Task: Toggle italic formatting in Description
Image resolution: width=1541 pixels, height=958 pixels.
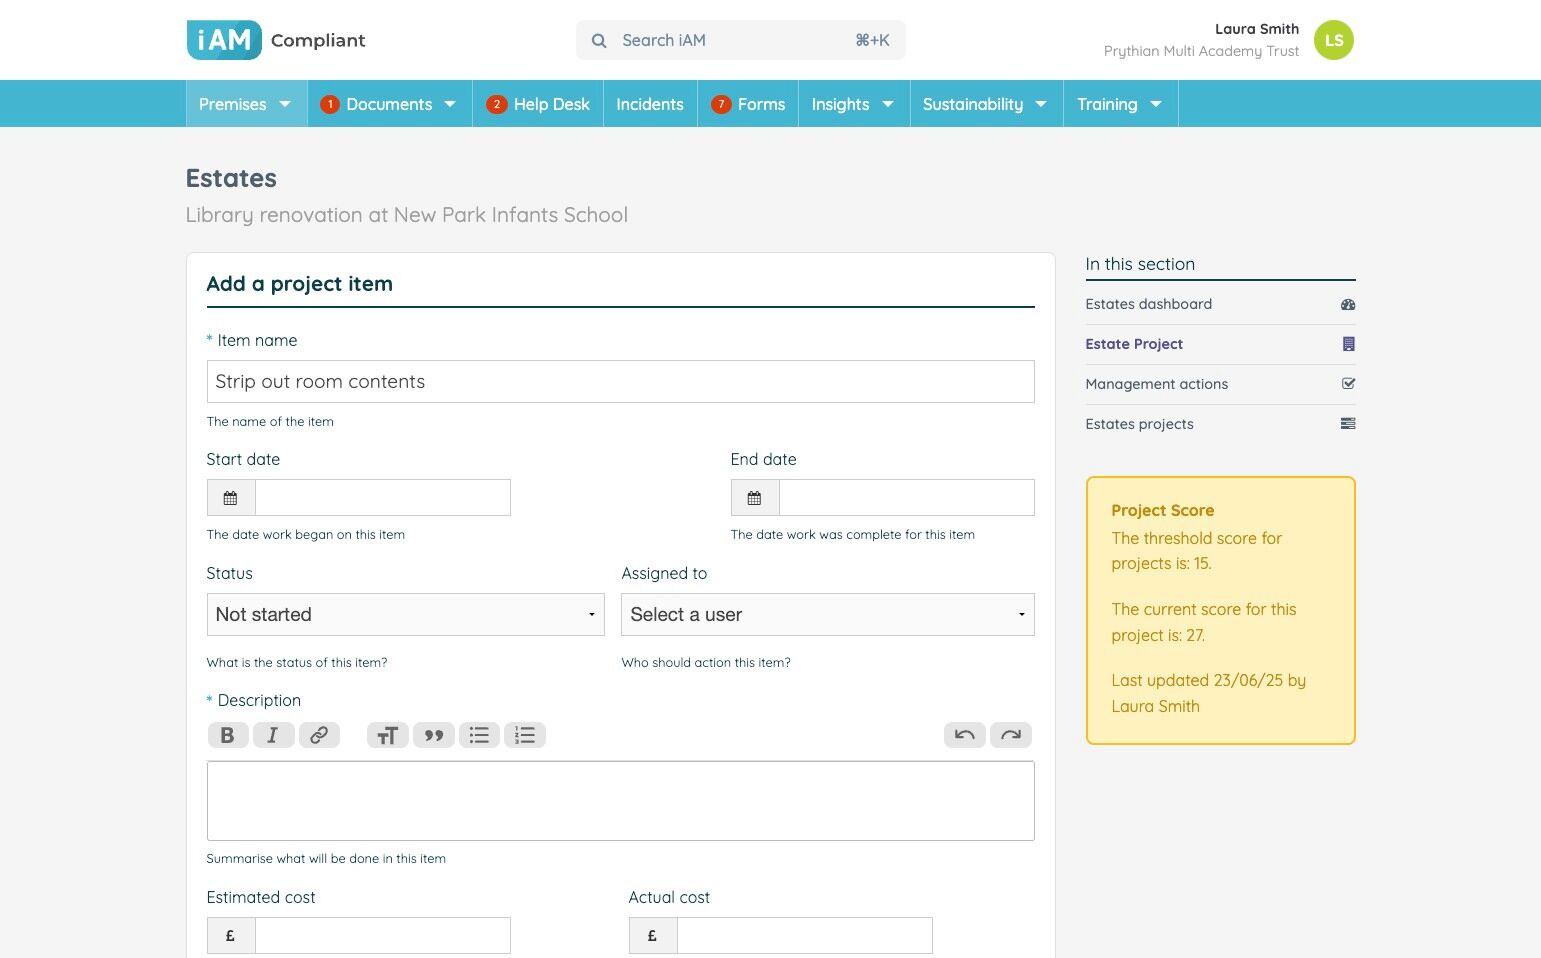Action: (273, 736)
